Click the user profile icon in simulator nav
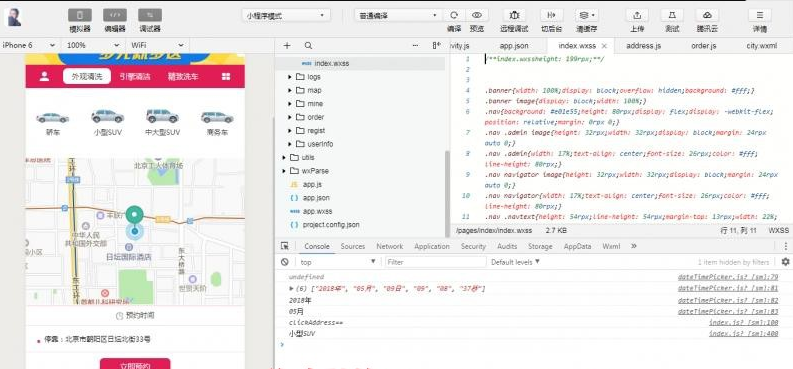Image resolution: width=793 pixels, height=369 pixels. coord(45,76)
